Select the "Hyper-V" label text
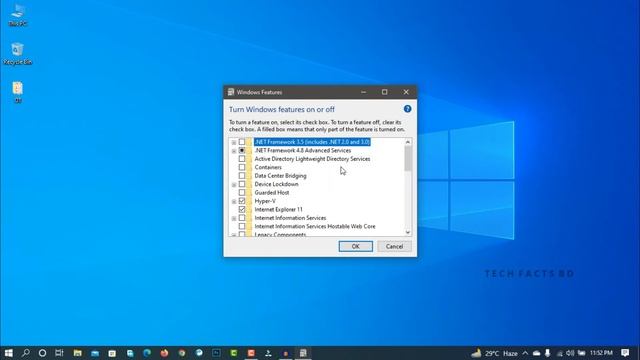The height and width of the screenshot is (360, 640). (x=265, y=201)
